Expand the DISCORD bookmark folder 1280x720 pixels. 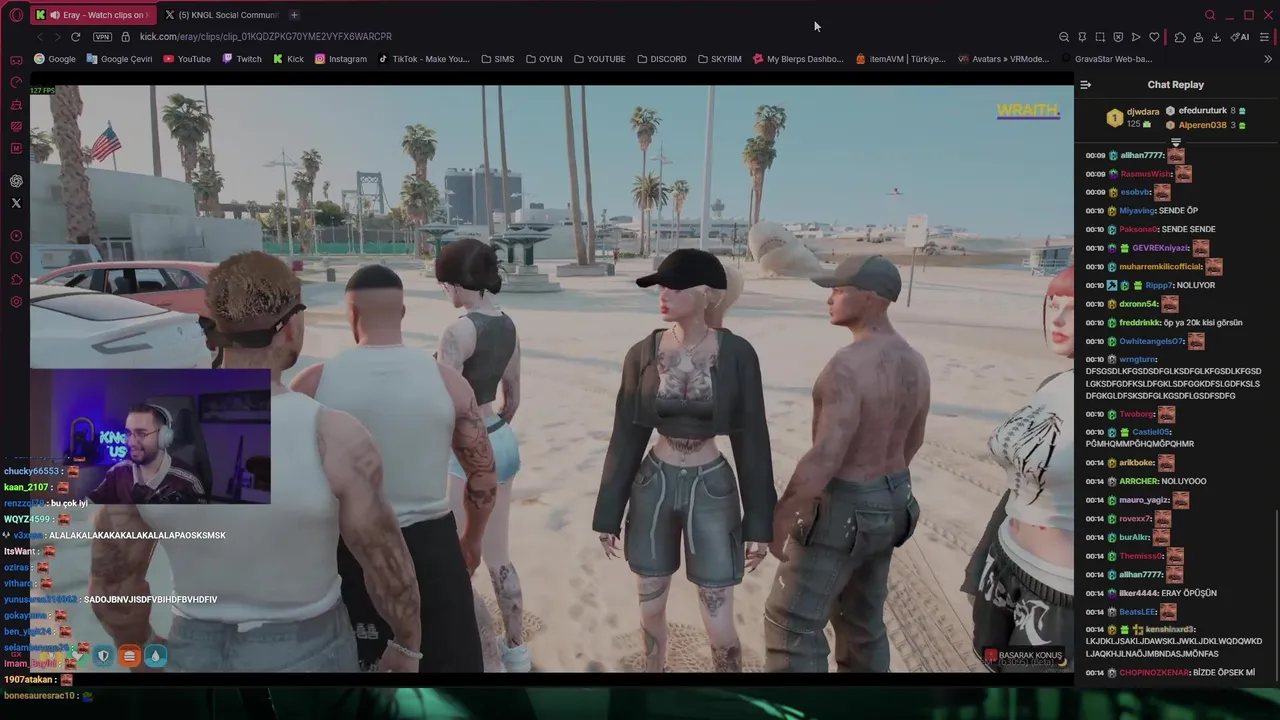point(661,59)
